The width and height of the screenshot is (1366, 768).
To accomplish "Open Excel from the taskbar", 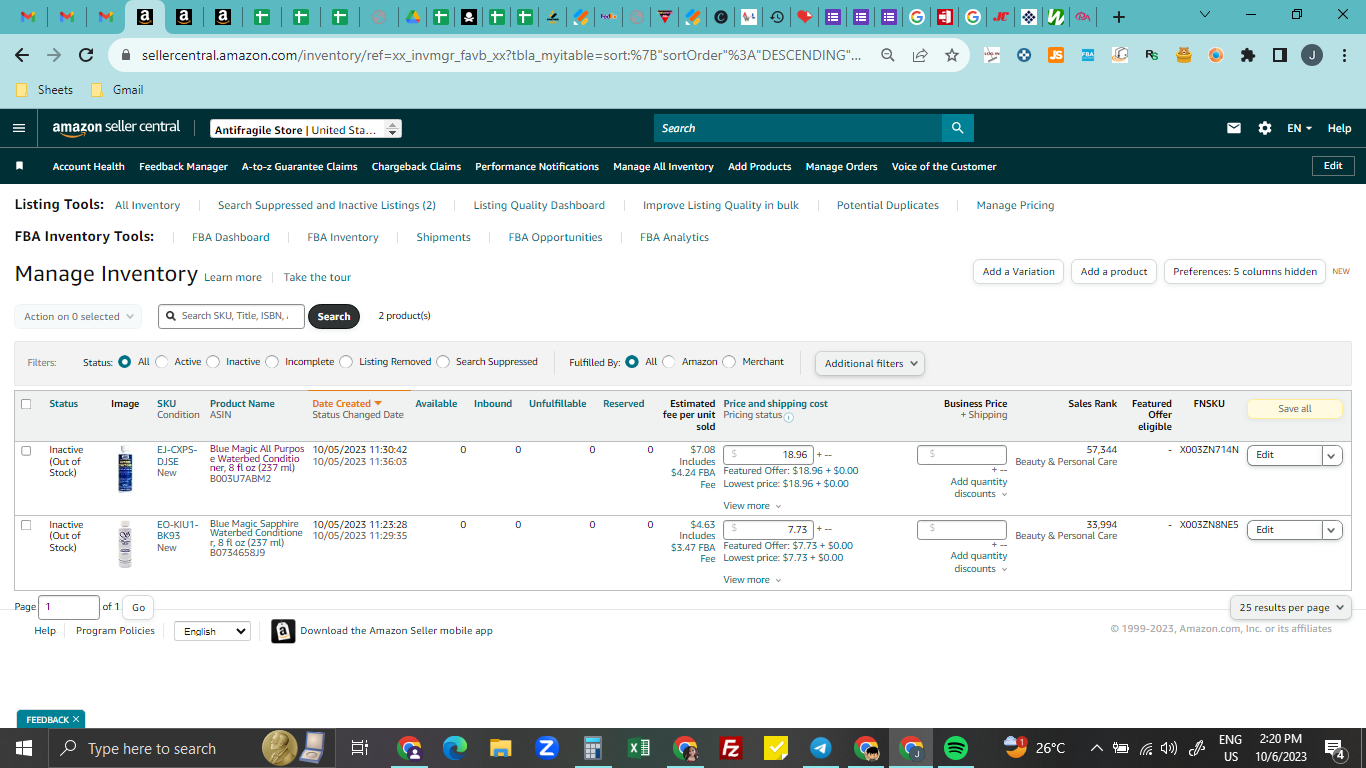I will click(639, 748).
